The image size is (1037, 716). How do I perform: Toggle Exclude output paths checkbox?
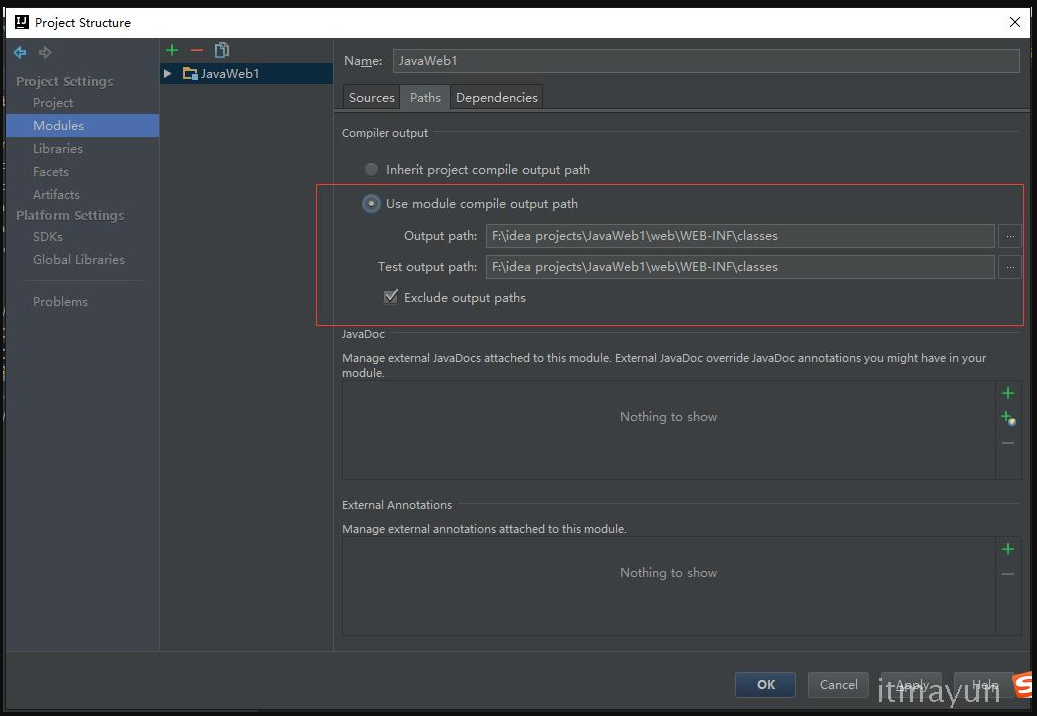tap(391, 297)
